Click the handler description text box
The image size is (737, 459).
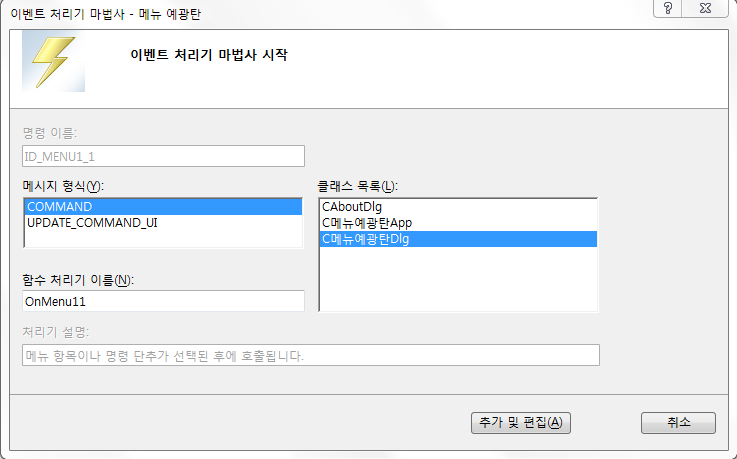pos(310,355)
